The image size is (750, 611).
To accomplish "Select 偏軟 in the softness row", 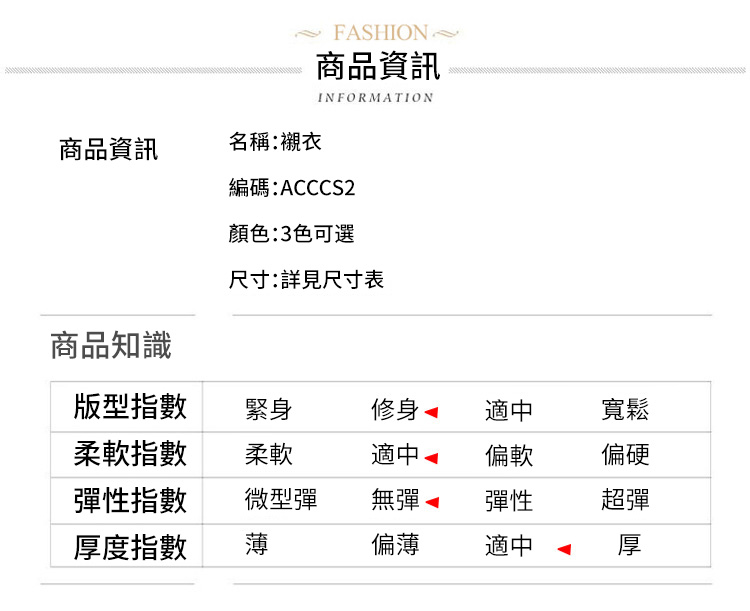I will tap(509, 456).
